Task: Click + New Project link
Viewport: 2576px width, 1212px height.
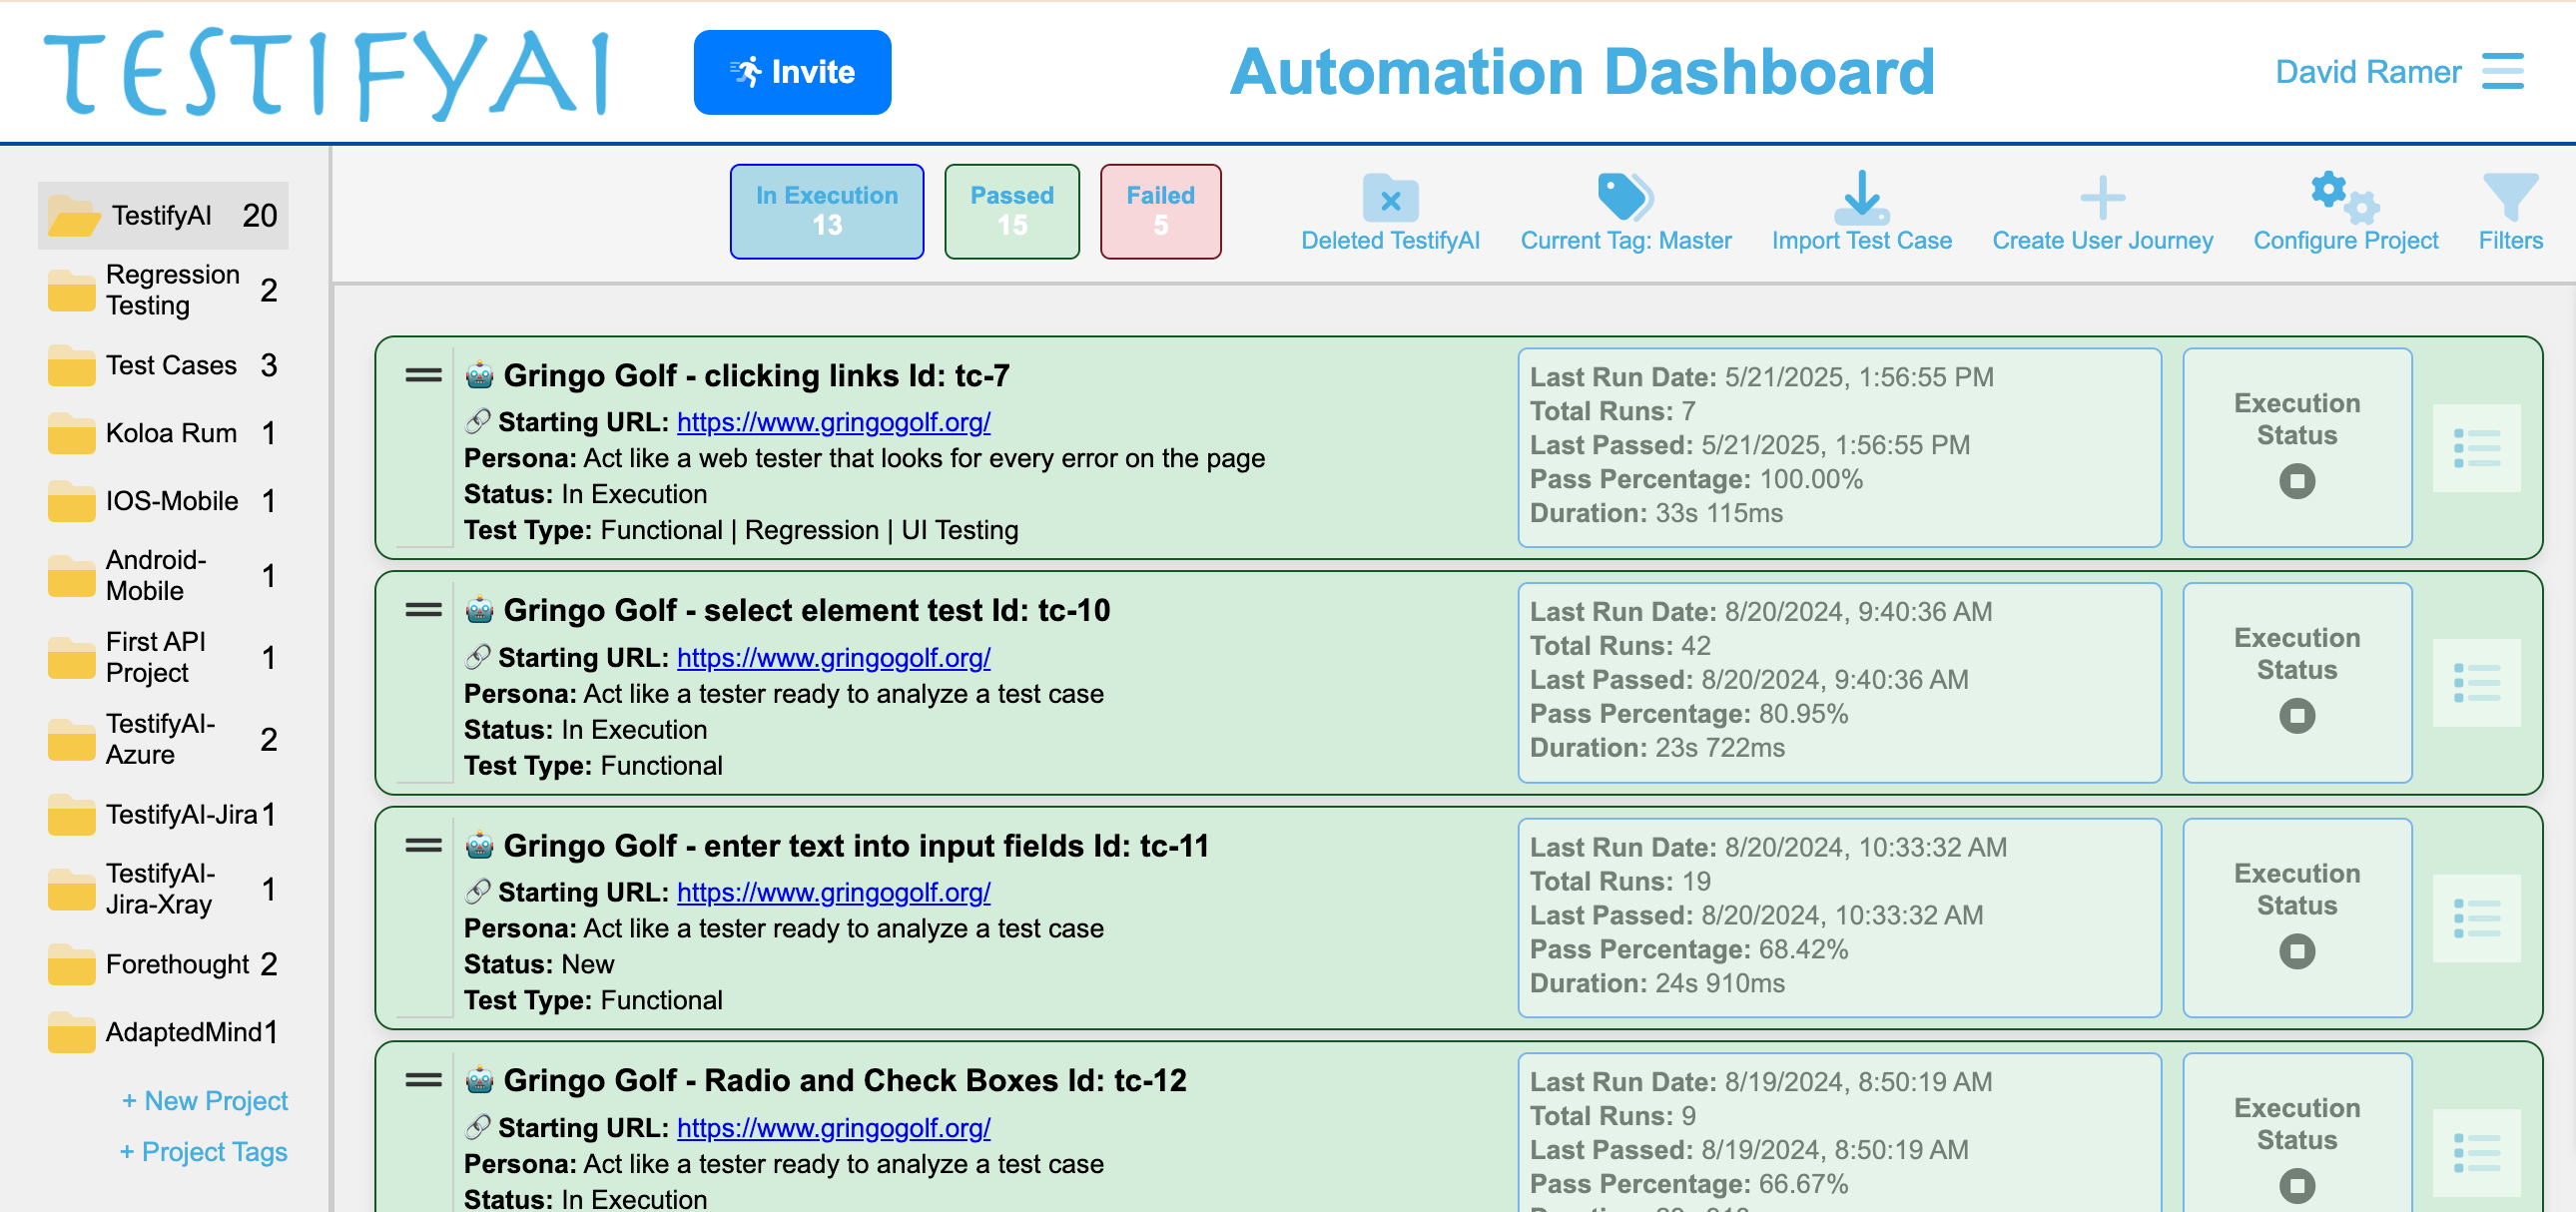Action: (205, 1100)
